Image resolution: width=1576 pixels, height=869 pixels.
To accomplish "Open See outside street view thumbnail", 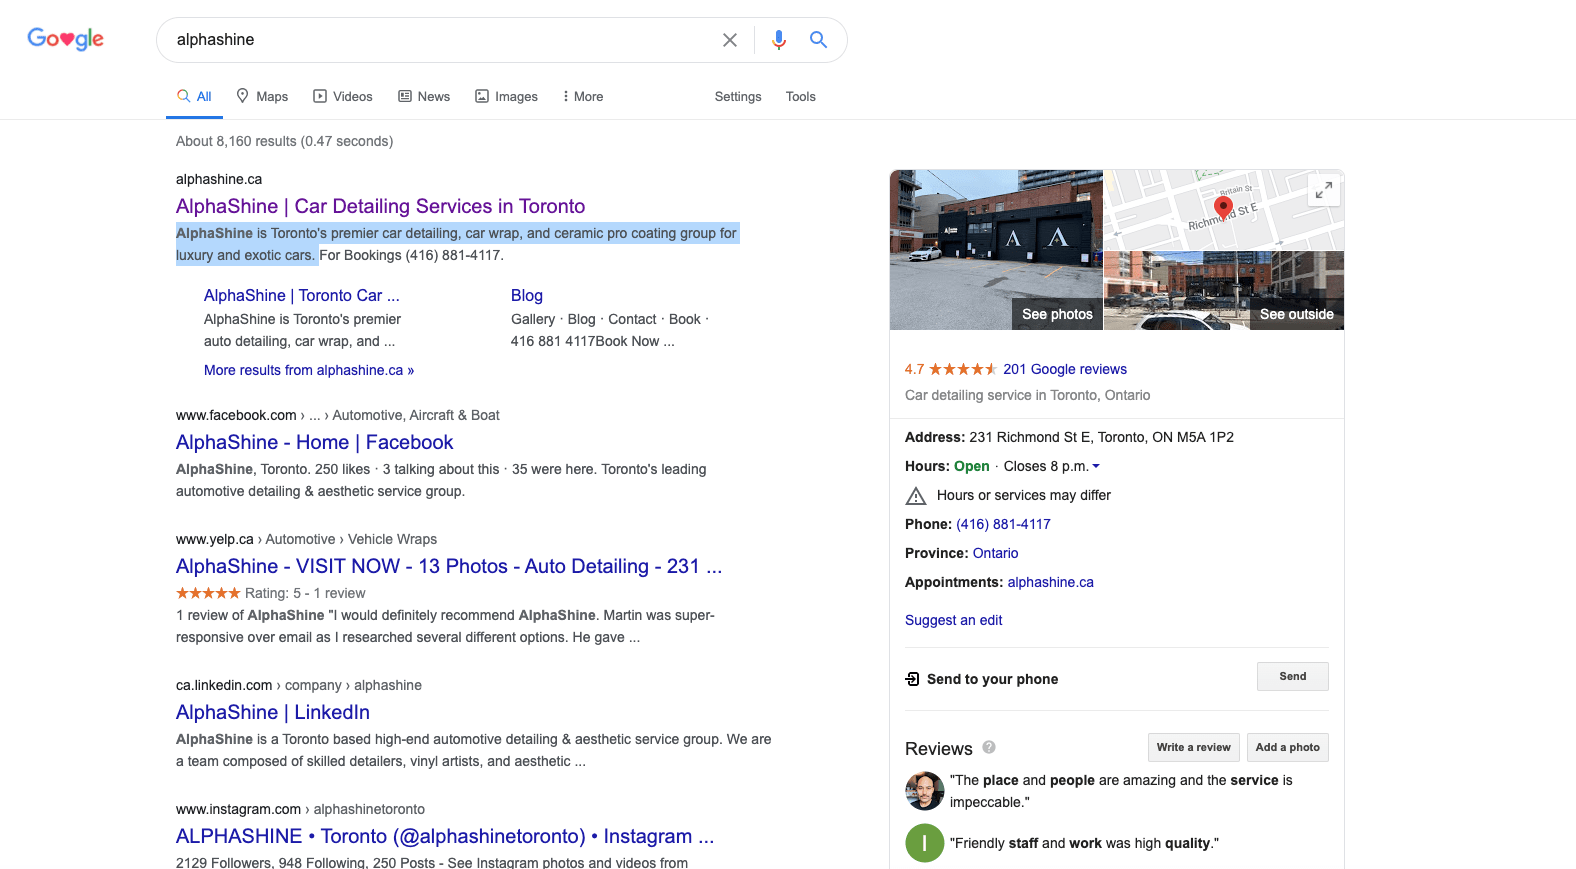I will pos(1224,290).
